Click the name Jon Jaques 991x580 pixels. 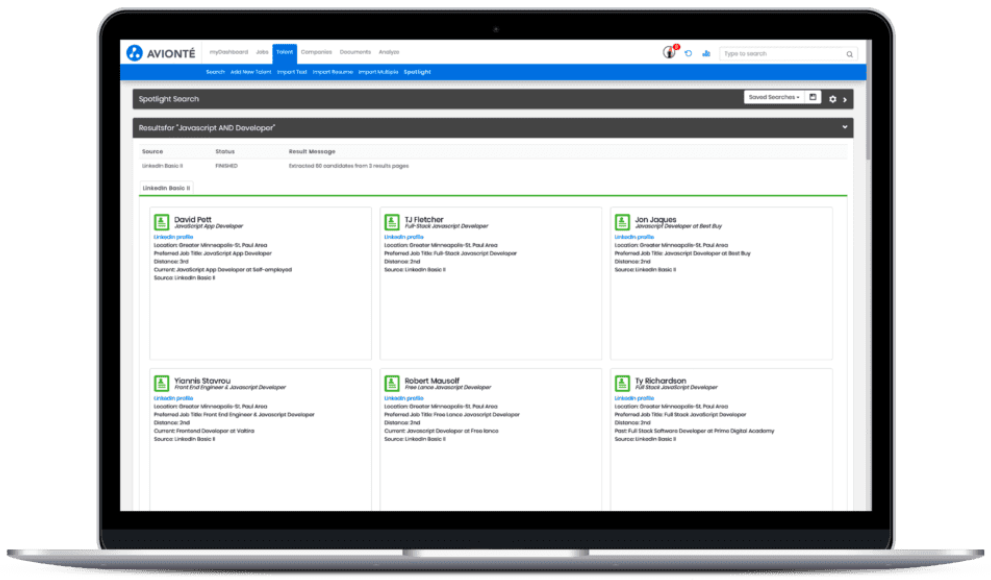point(655,219)
